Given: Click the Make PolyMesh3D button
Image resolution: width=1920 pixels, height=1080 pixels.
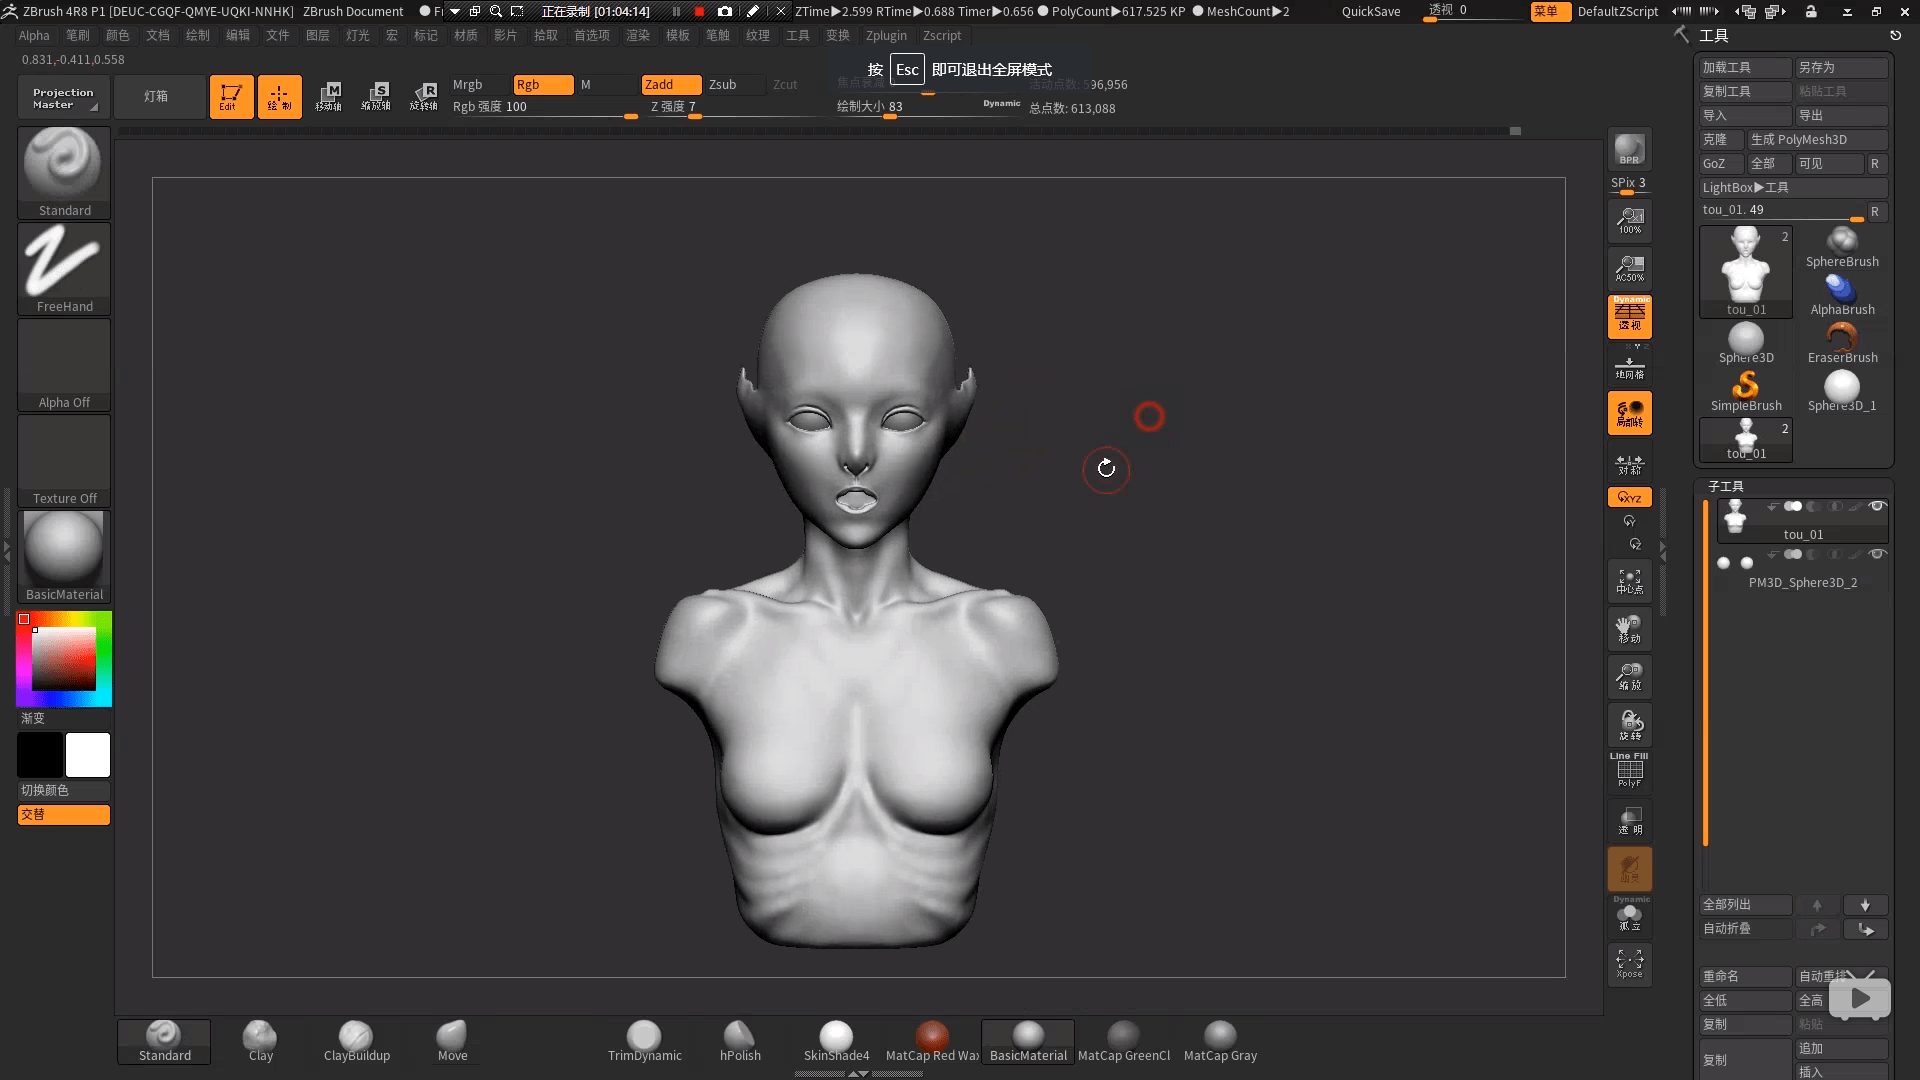Looking at the screenshot, I should pyautogui.click(x=1817, y=139).
